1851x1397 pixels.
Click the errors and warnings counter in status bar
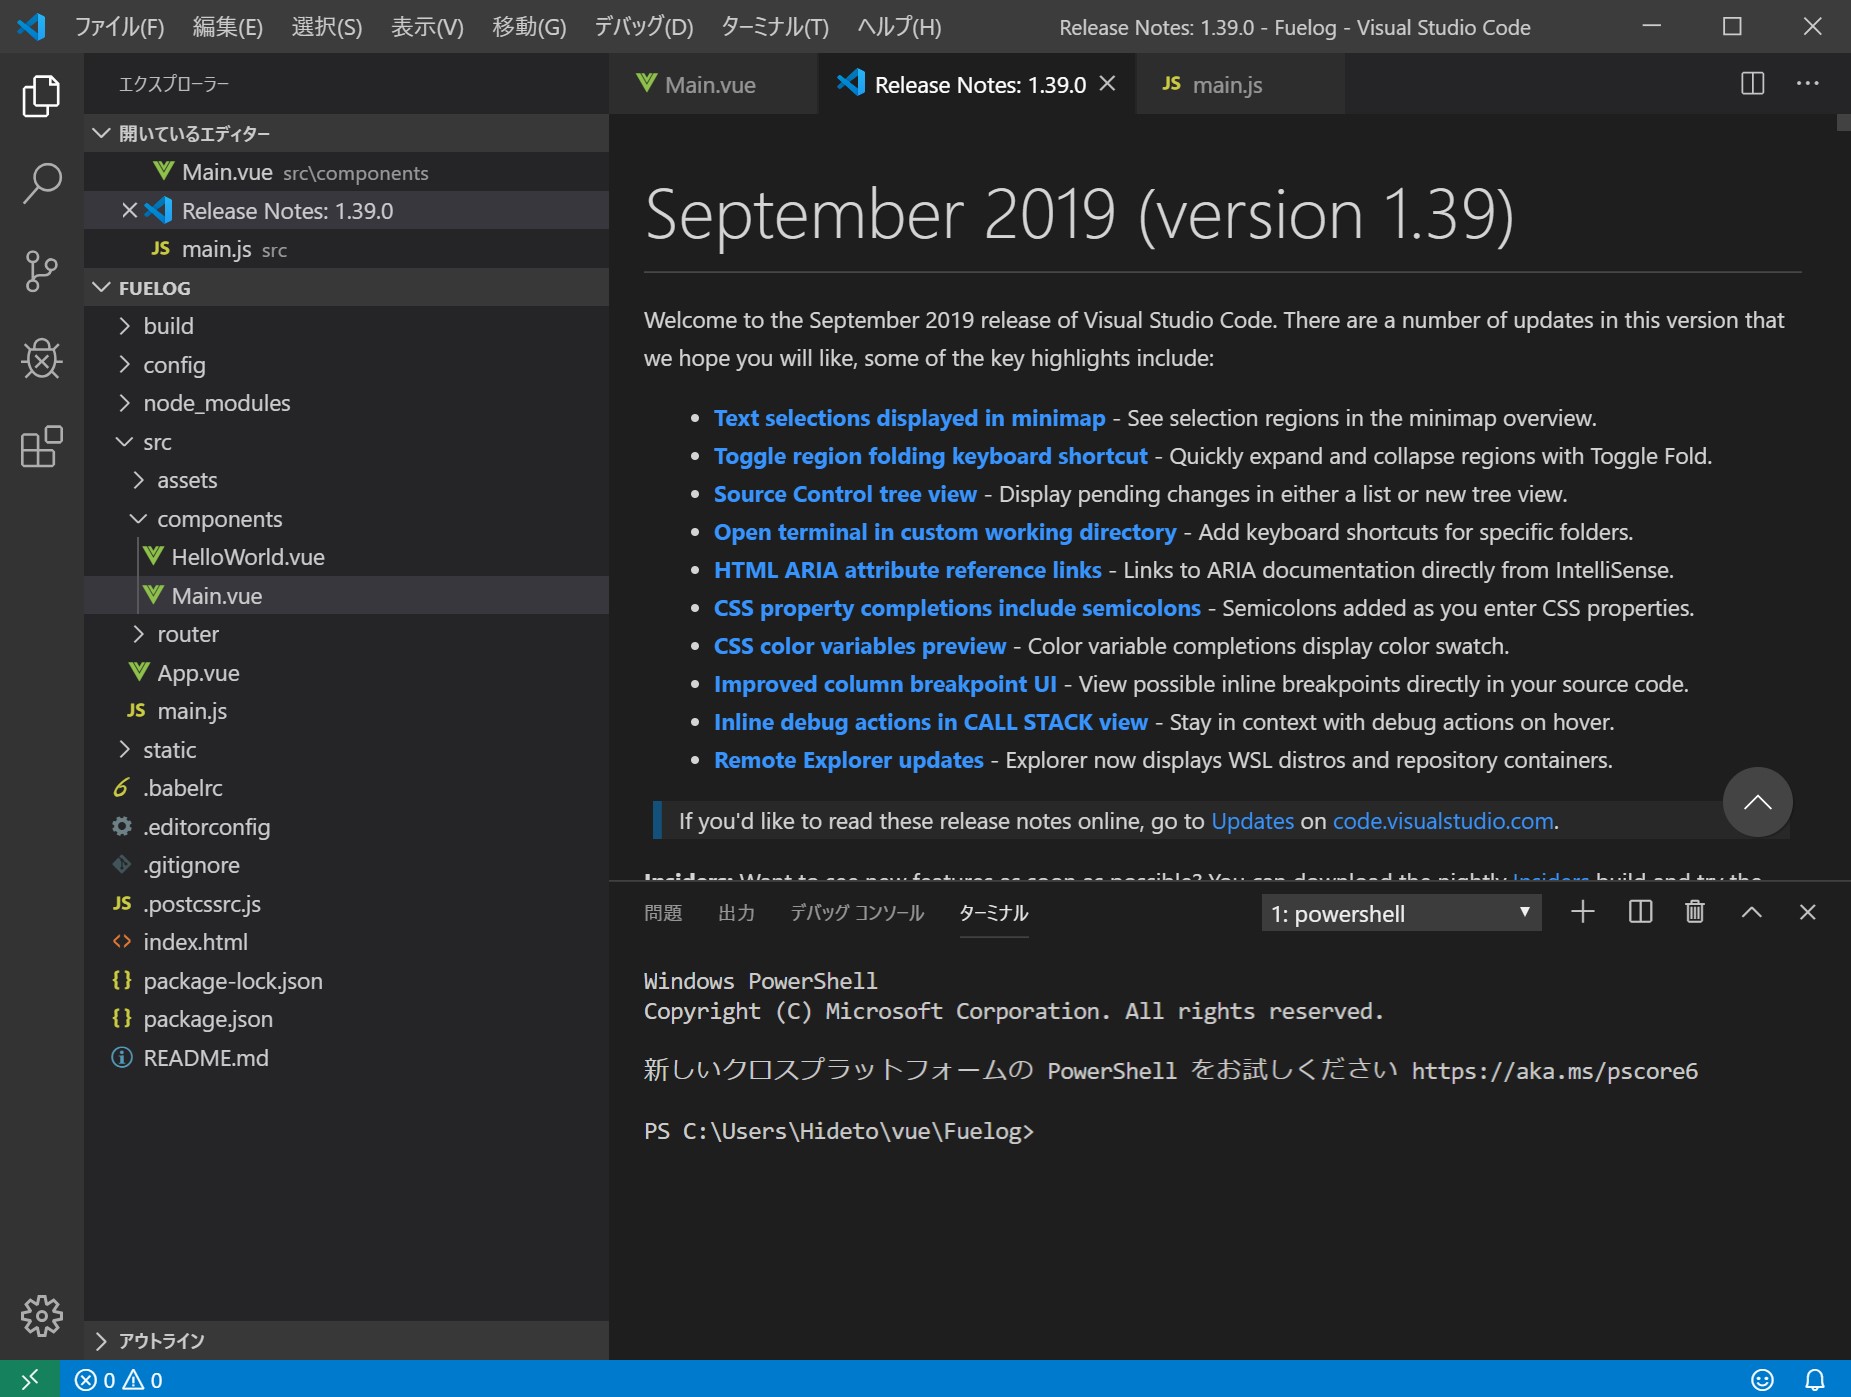(120, 1379)
